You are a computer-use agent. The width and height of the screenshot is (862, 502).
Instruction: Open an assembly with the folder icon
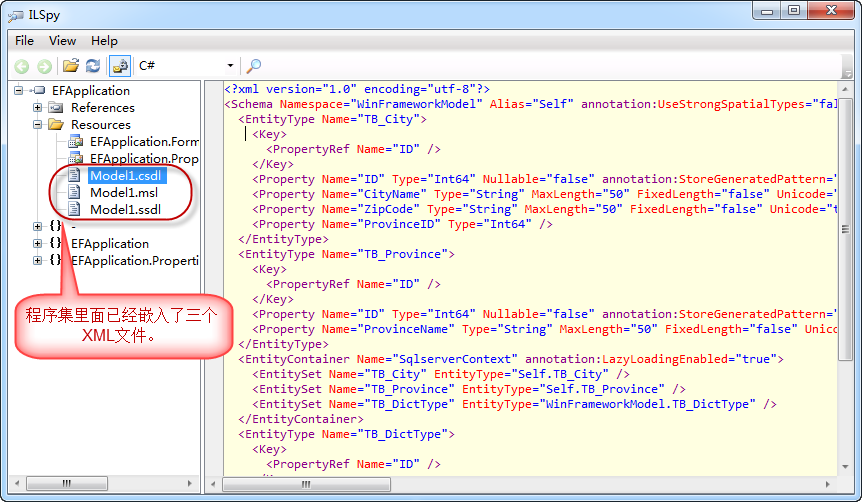click(70, 66)
